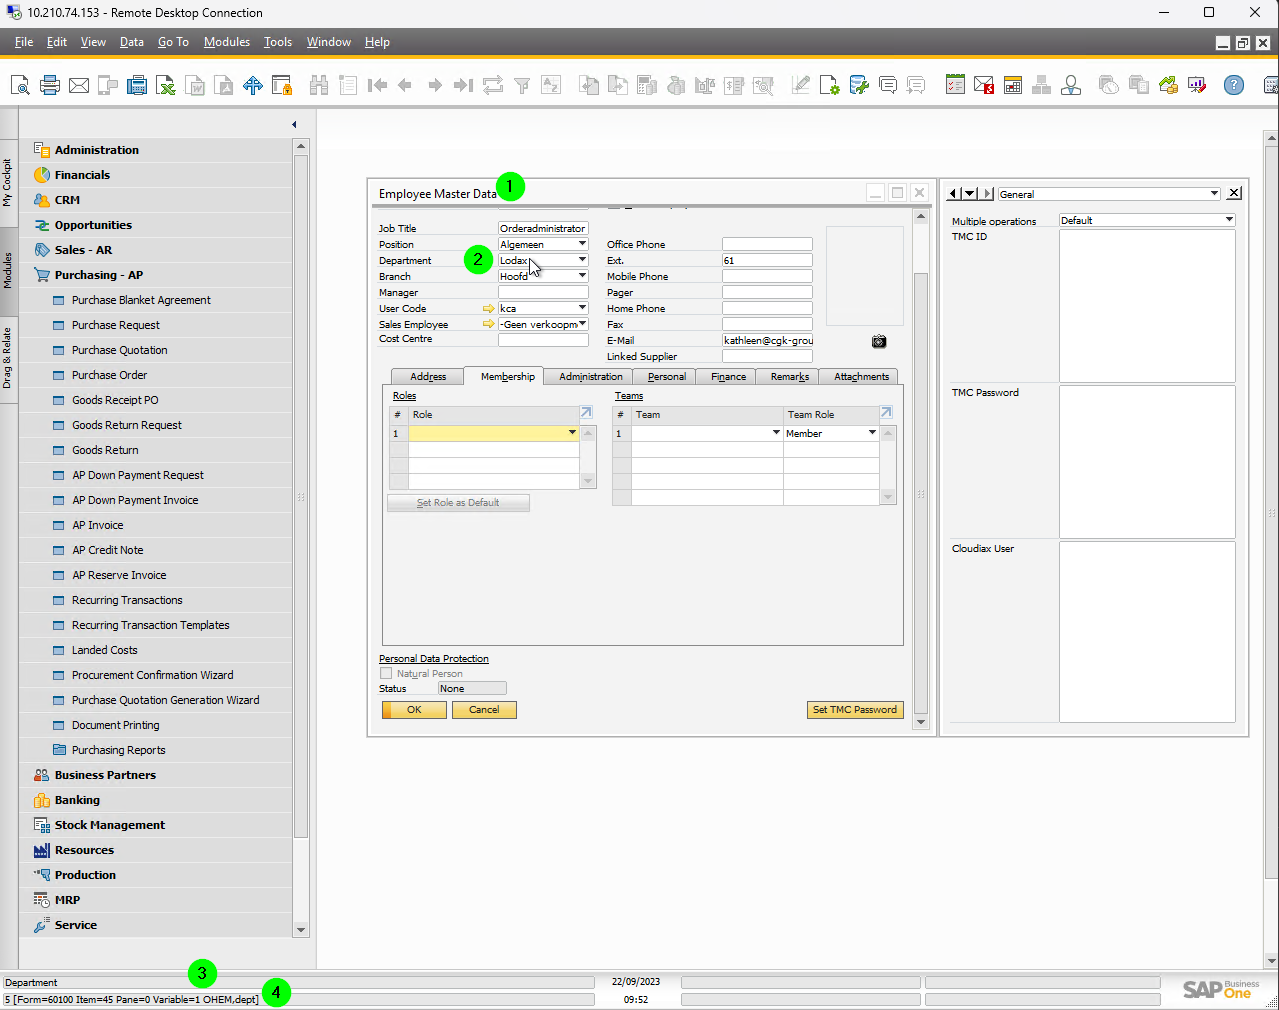1279x1010 pixels.
Task: Go to First Data Record icon
Action: [x=377, y=85]
